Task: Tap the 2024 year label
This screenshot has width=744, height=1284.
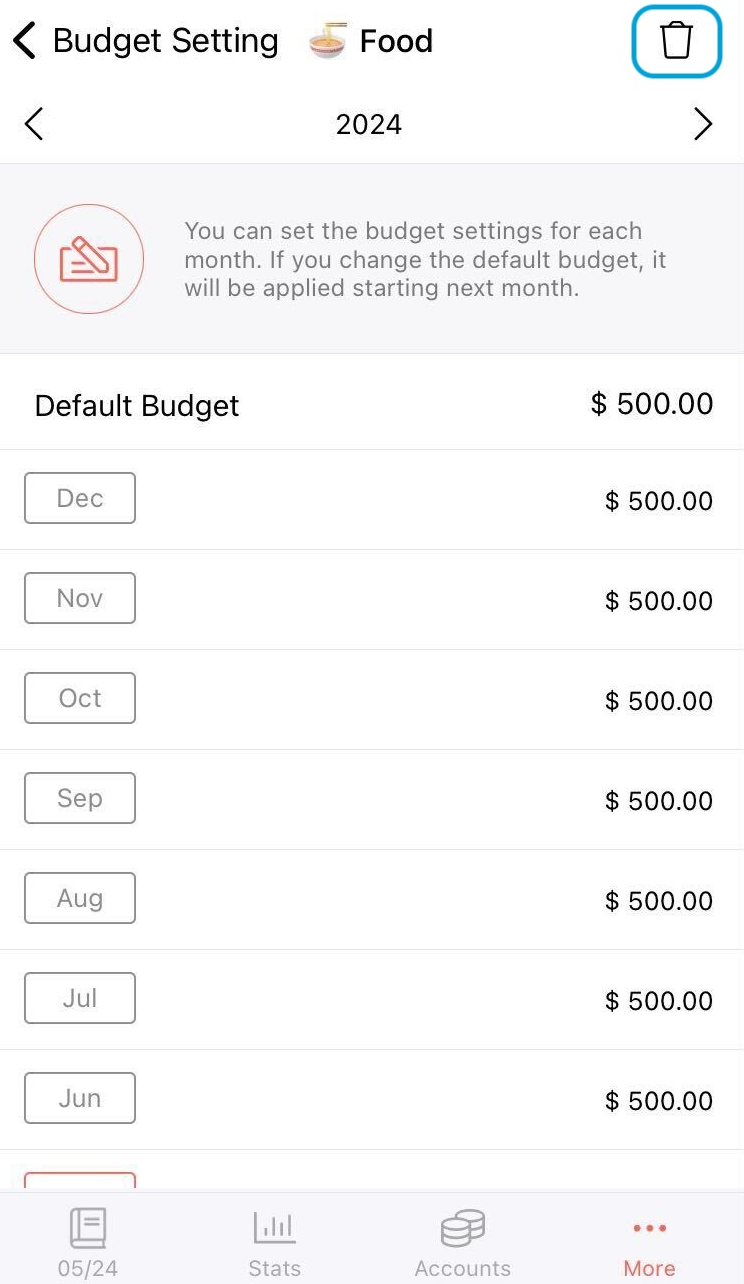Action: [x=368, y=124]
